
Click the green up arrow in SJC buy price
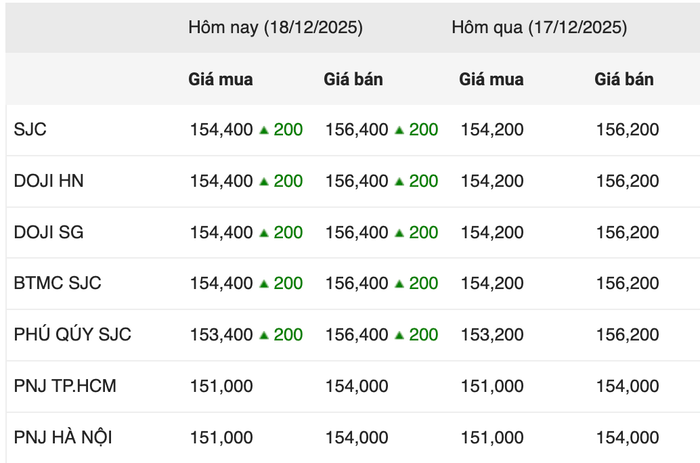264,130
